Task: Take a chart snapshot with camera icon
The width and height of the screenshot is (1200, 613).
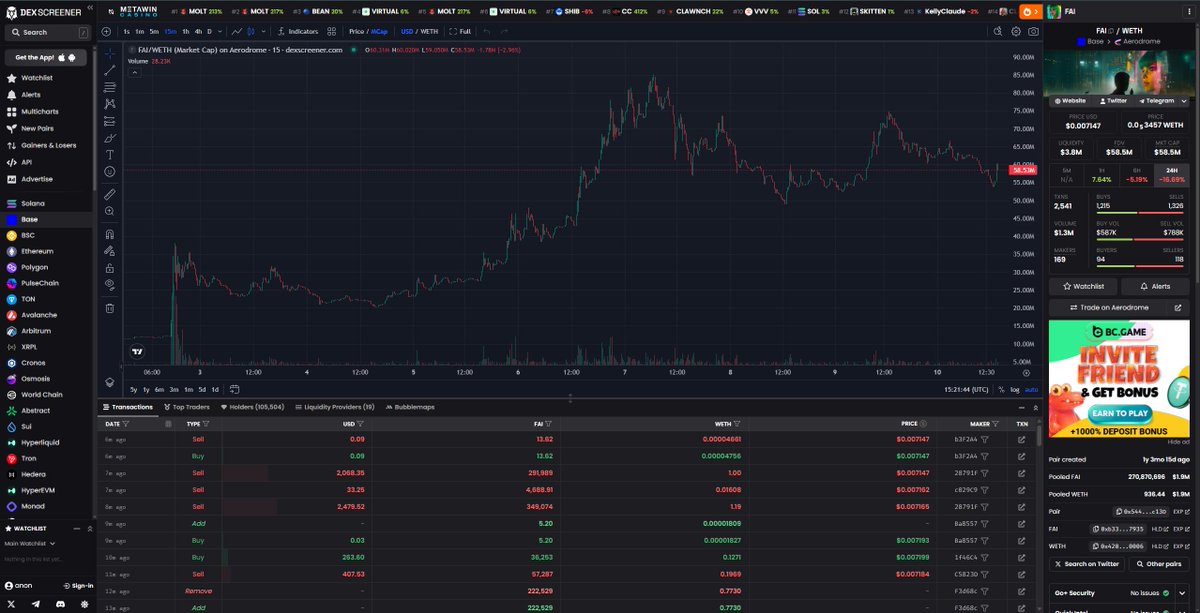Action: click(x=1033, y=31)
